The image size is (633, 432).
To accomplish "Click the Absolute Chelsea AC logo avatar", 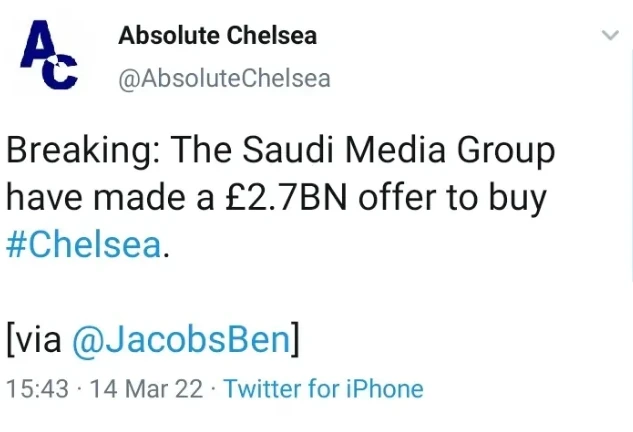I will tap(50, 57).
